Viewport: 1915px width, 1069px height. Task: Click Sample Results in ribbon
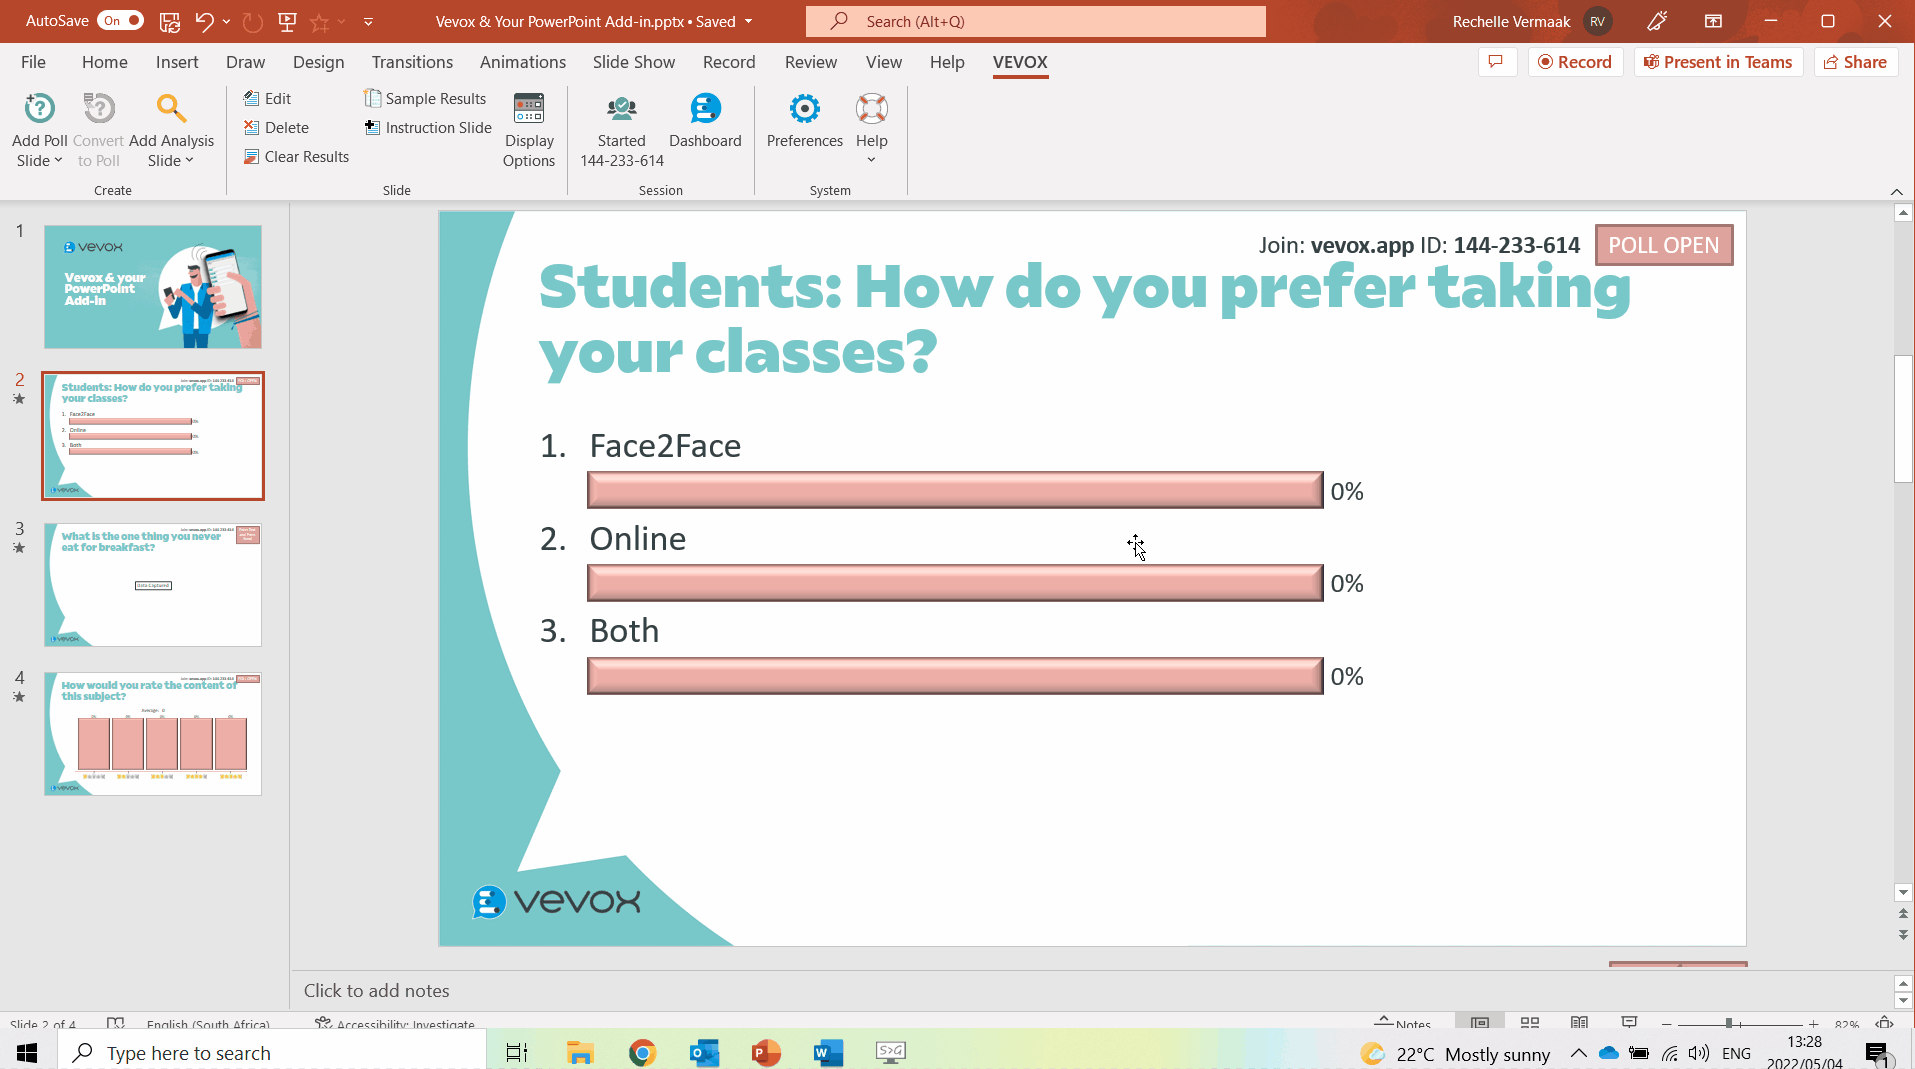point(425,98)
